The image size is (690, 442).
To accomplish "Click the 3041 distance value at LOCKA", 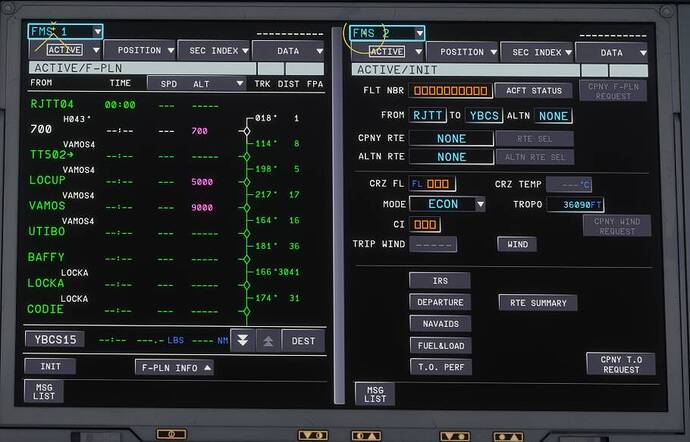I will 289,272.
